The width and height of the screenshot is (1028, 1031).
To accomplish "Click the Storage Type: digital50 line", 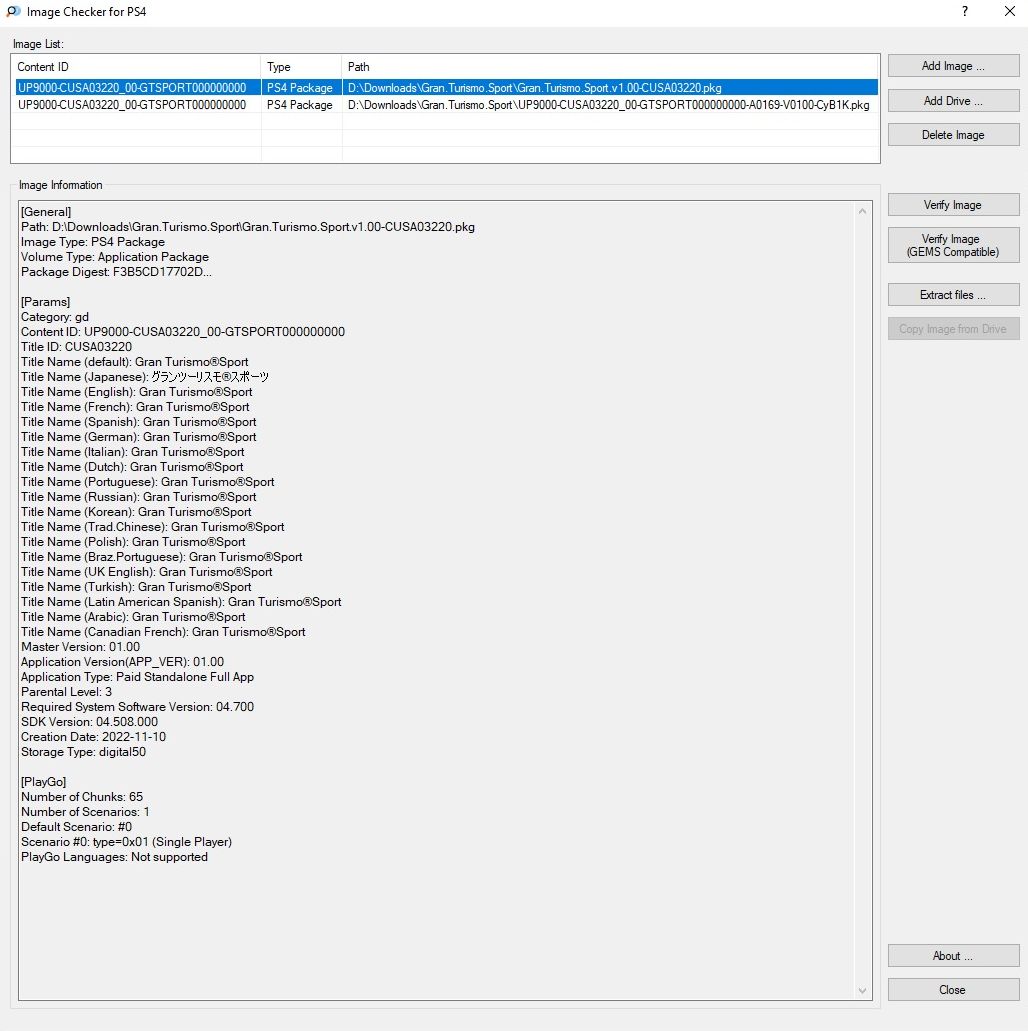I will pyautogui.click(x=84, y=752).
